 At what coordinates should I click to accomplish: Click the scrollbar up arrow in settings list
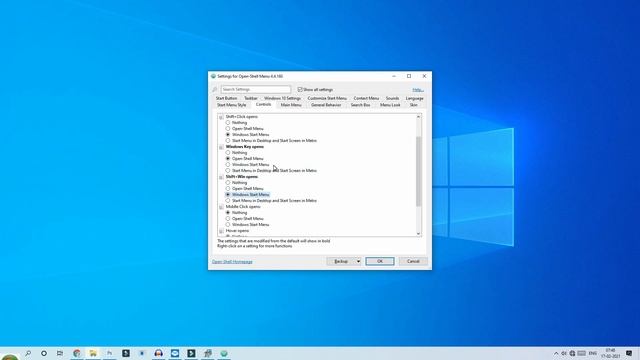click(x=418, y=117)
